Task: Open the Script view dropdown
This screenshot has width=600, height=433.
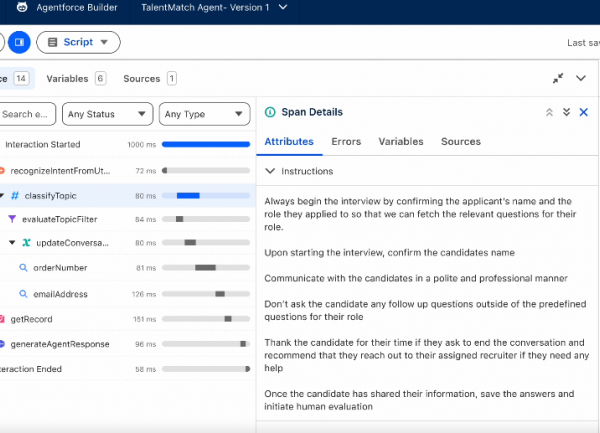Action: [x=78, y=43]
